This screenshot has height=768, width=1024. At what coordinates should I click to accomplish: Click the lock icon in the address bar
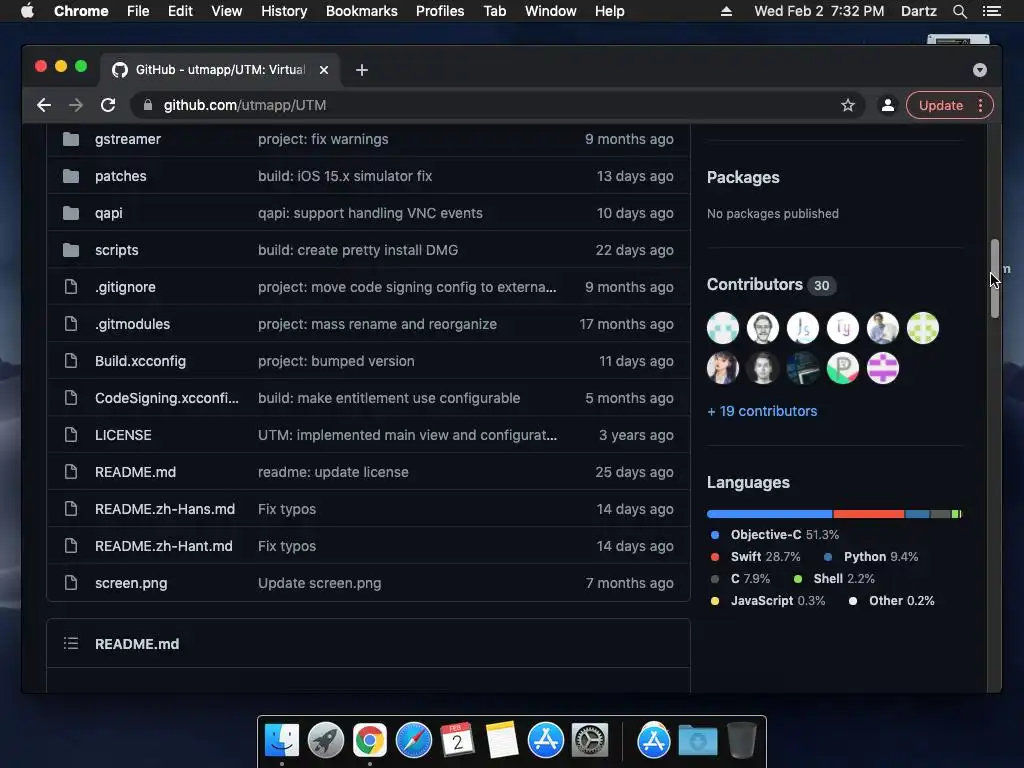click(x=148, y=105)
